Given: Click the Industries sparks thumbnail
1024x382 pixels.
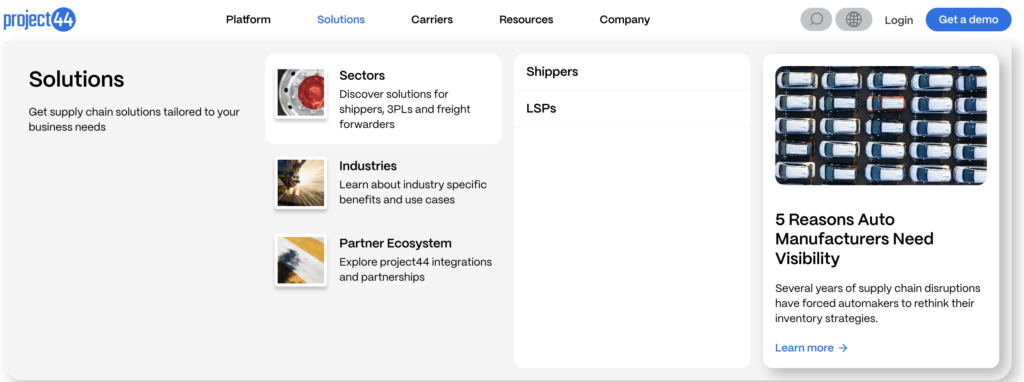Looking at the screenshot, I should (300, 183).
